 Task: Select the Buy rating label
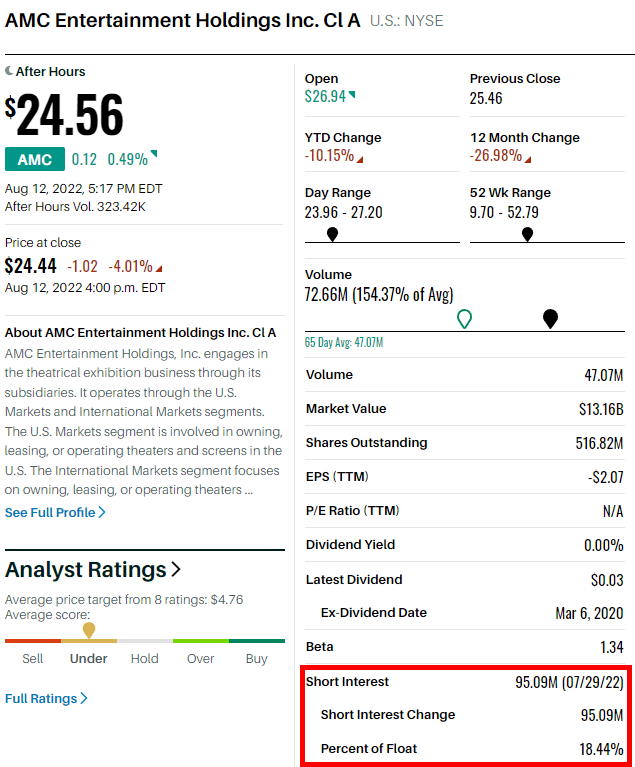256,659
